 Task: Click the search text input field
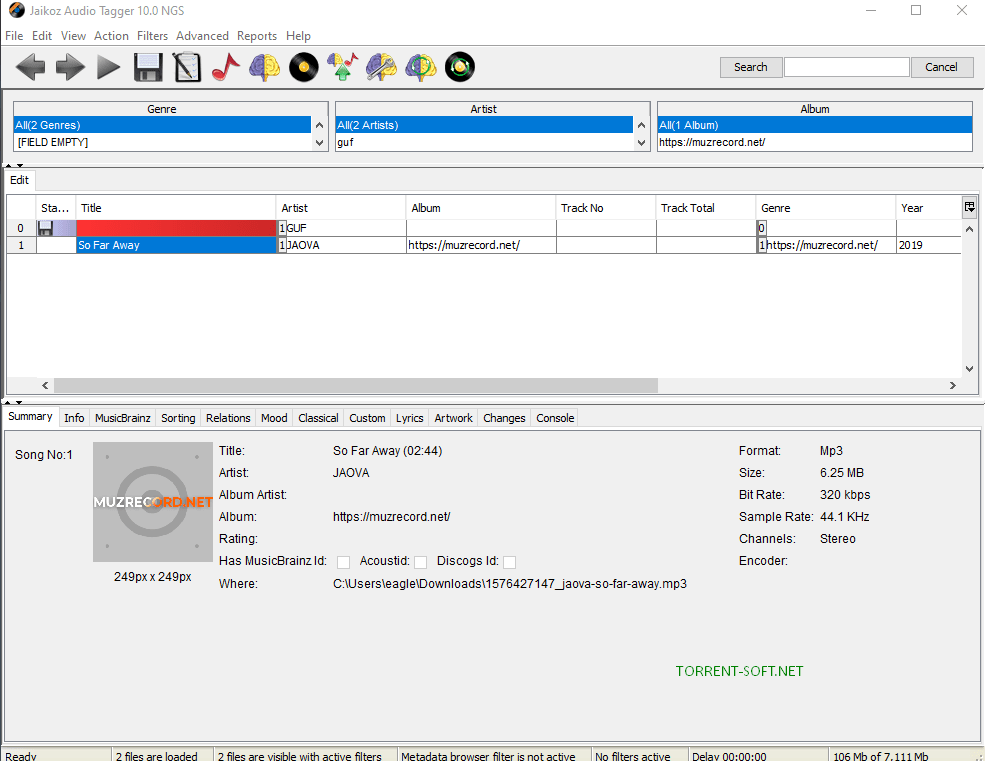[x=846, y=67]
